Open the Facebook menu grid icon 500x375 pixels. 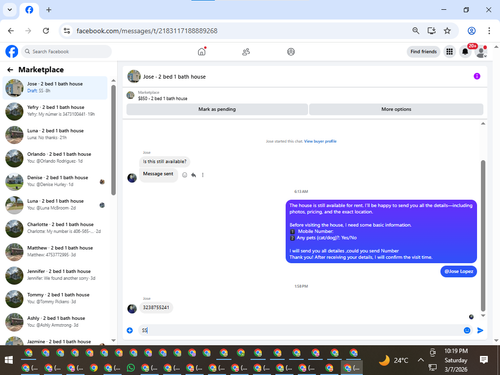(450, 52)
